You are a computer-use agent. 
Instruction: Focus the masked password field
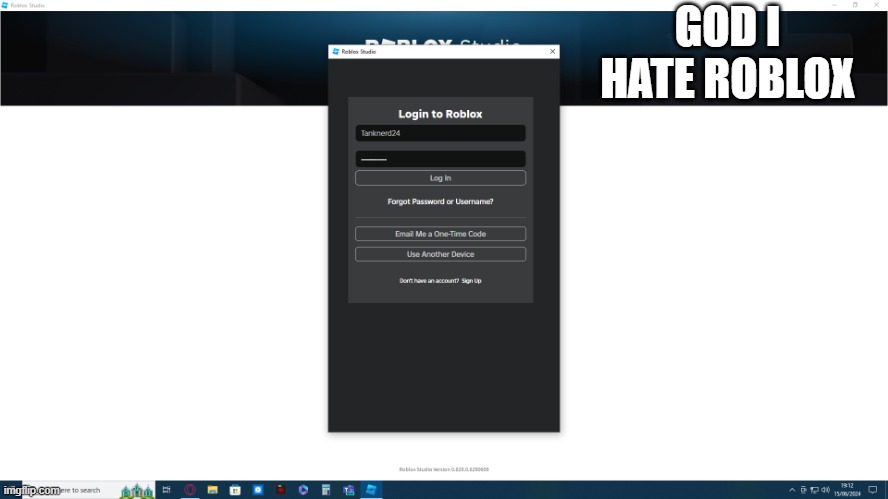tap(440, 159)
